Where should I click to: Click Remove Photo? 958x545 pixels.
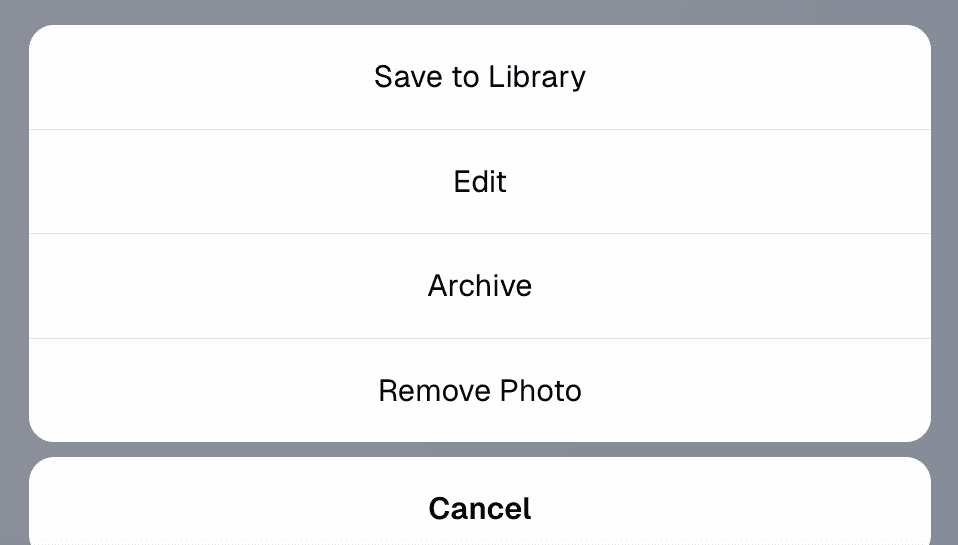(x=480, y=390)
